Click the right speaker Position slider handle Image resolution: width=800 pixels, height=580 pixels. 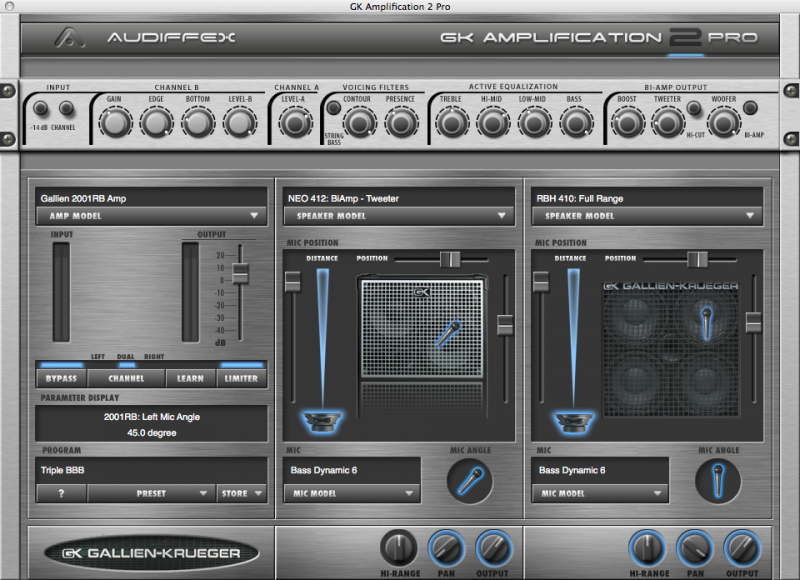coord(697,259)
